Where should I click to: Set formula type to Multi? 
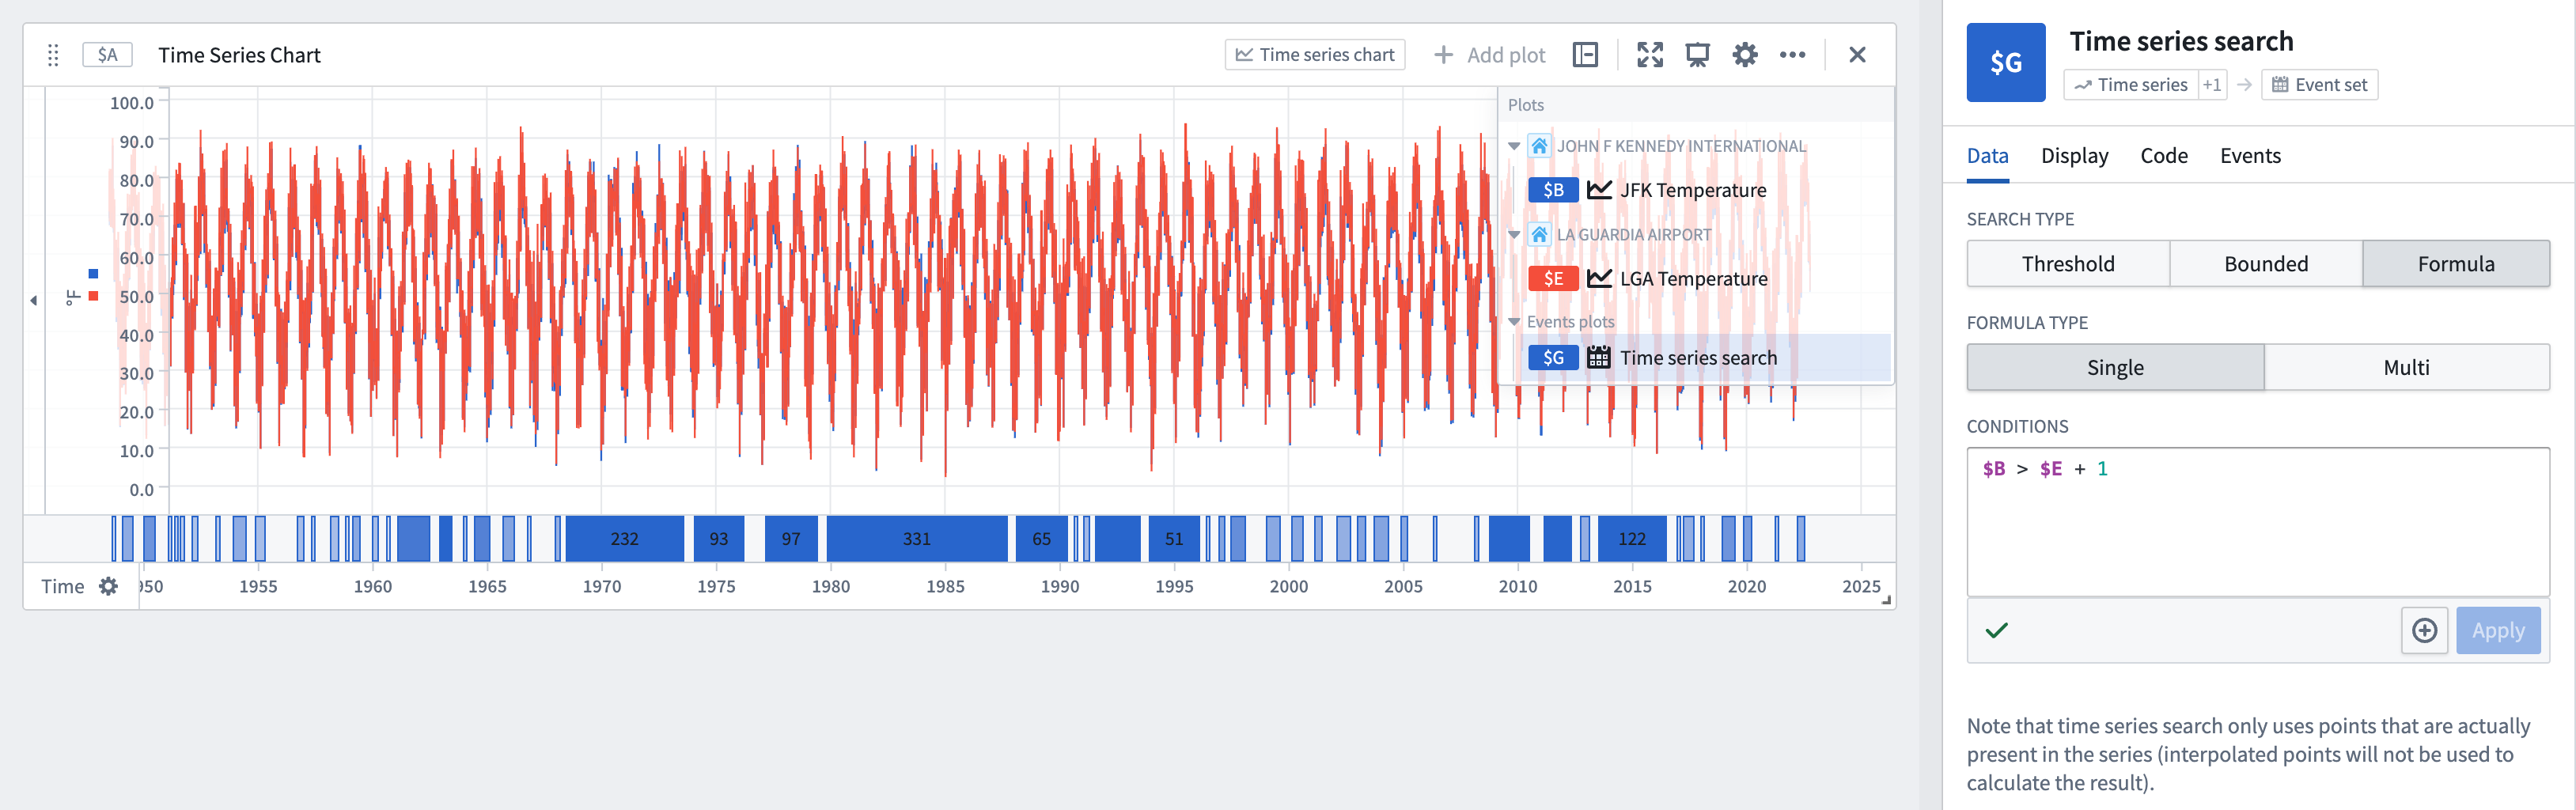pos(2404,367)
